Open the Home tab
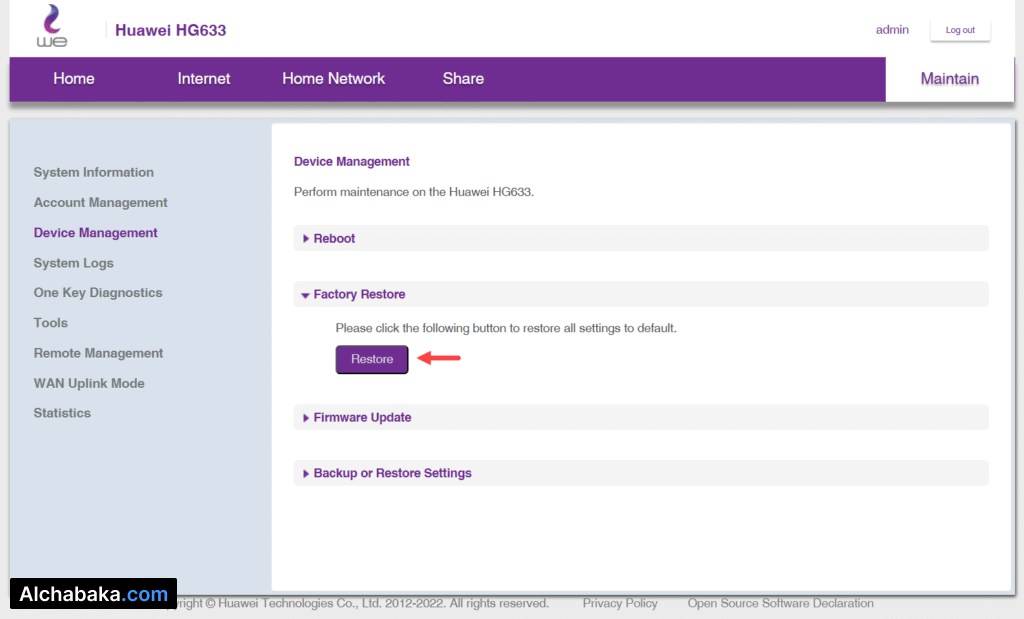The height and width of the screenshot is (619, 1024). click(74, 79)
